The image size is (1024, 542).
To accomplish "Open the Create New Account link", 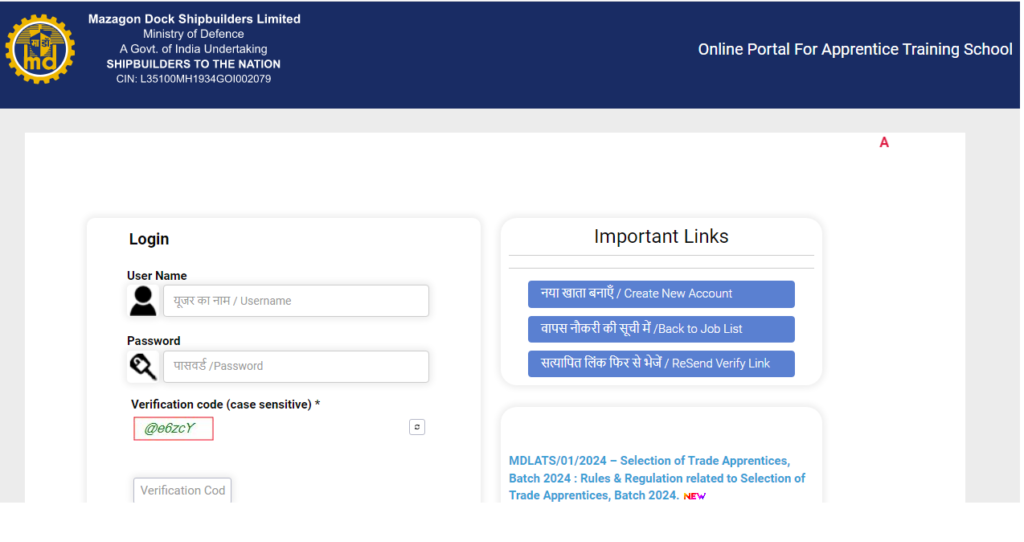I will point(661,294).
